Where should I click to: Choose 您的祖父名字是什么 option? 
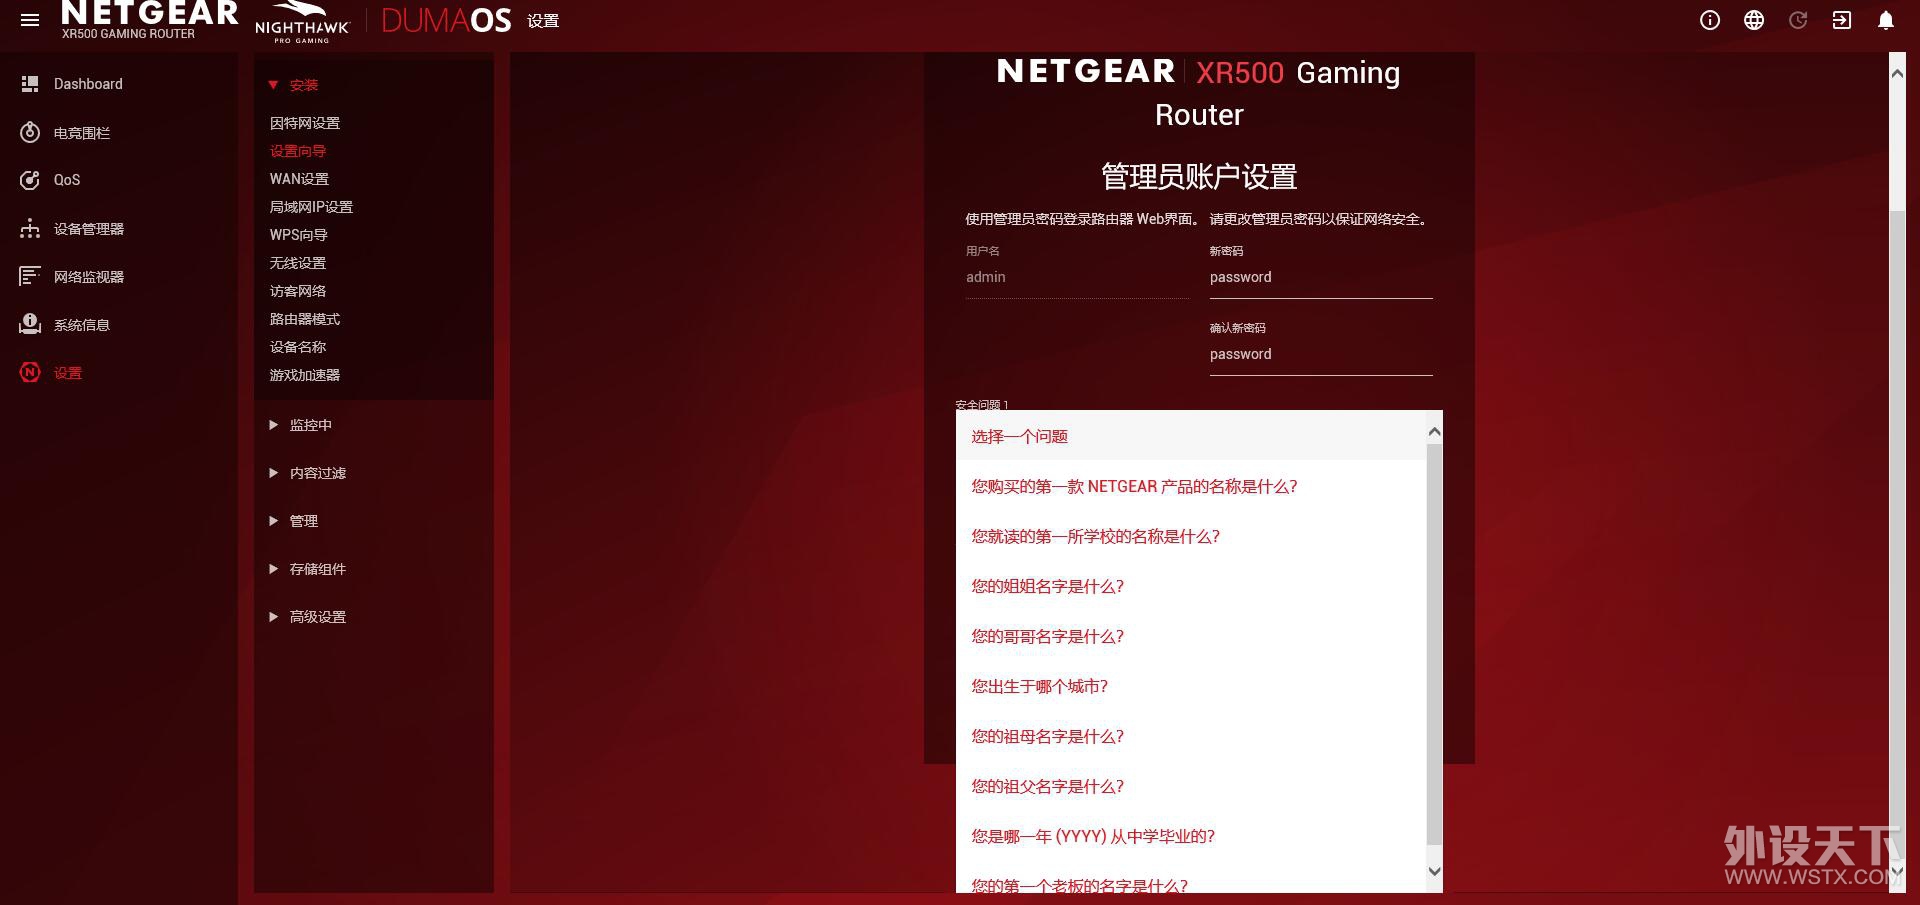[1191, 786]
